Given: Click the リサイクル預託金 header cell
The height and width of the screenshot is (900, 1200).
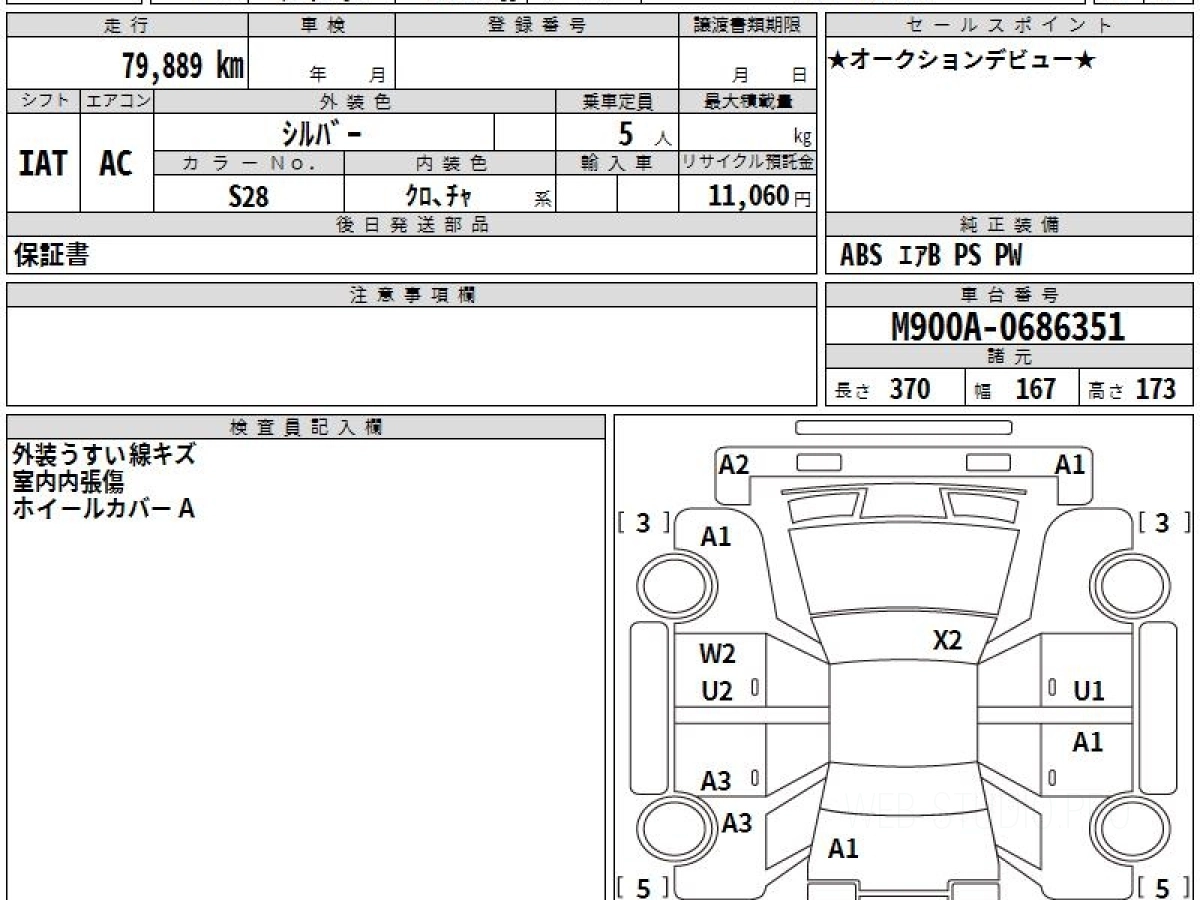Looking at the screenshot, I should tap(748, 163).
